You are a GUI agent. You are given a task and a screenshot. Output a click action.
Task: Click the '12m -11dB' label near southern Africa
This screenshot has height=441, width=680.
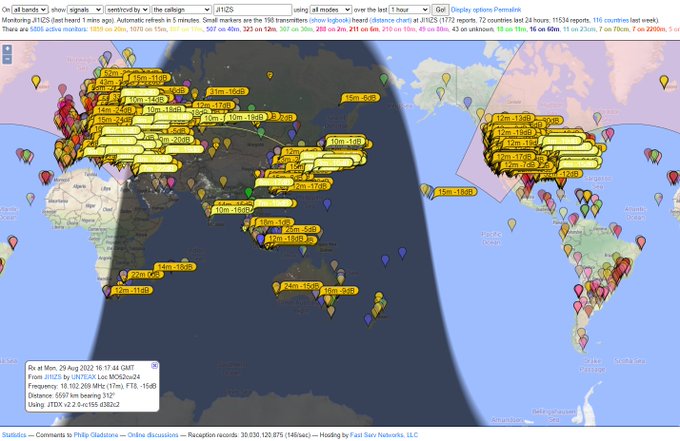click(x=132, y=290)
